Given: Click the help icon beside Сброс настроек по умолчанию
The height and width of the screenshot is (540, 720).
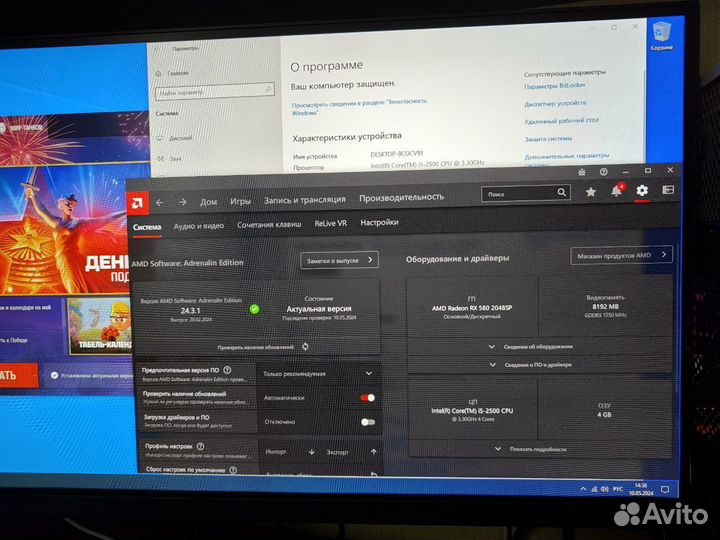Looking at the screenshot, I should coord(233,470).
